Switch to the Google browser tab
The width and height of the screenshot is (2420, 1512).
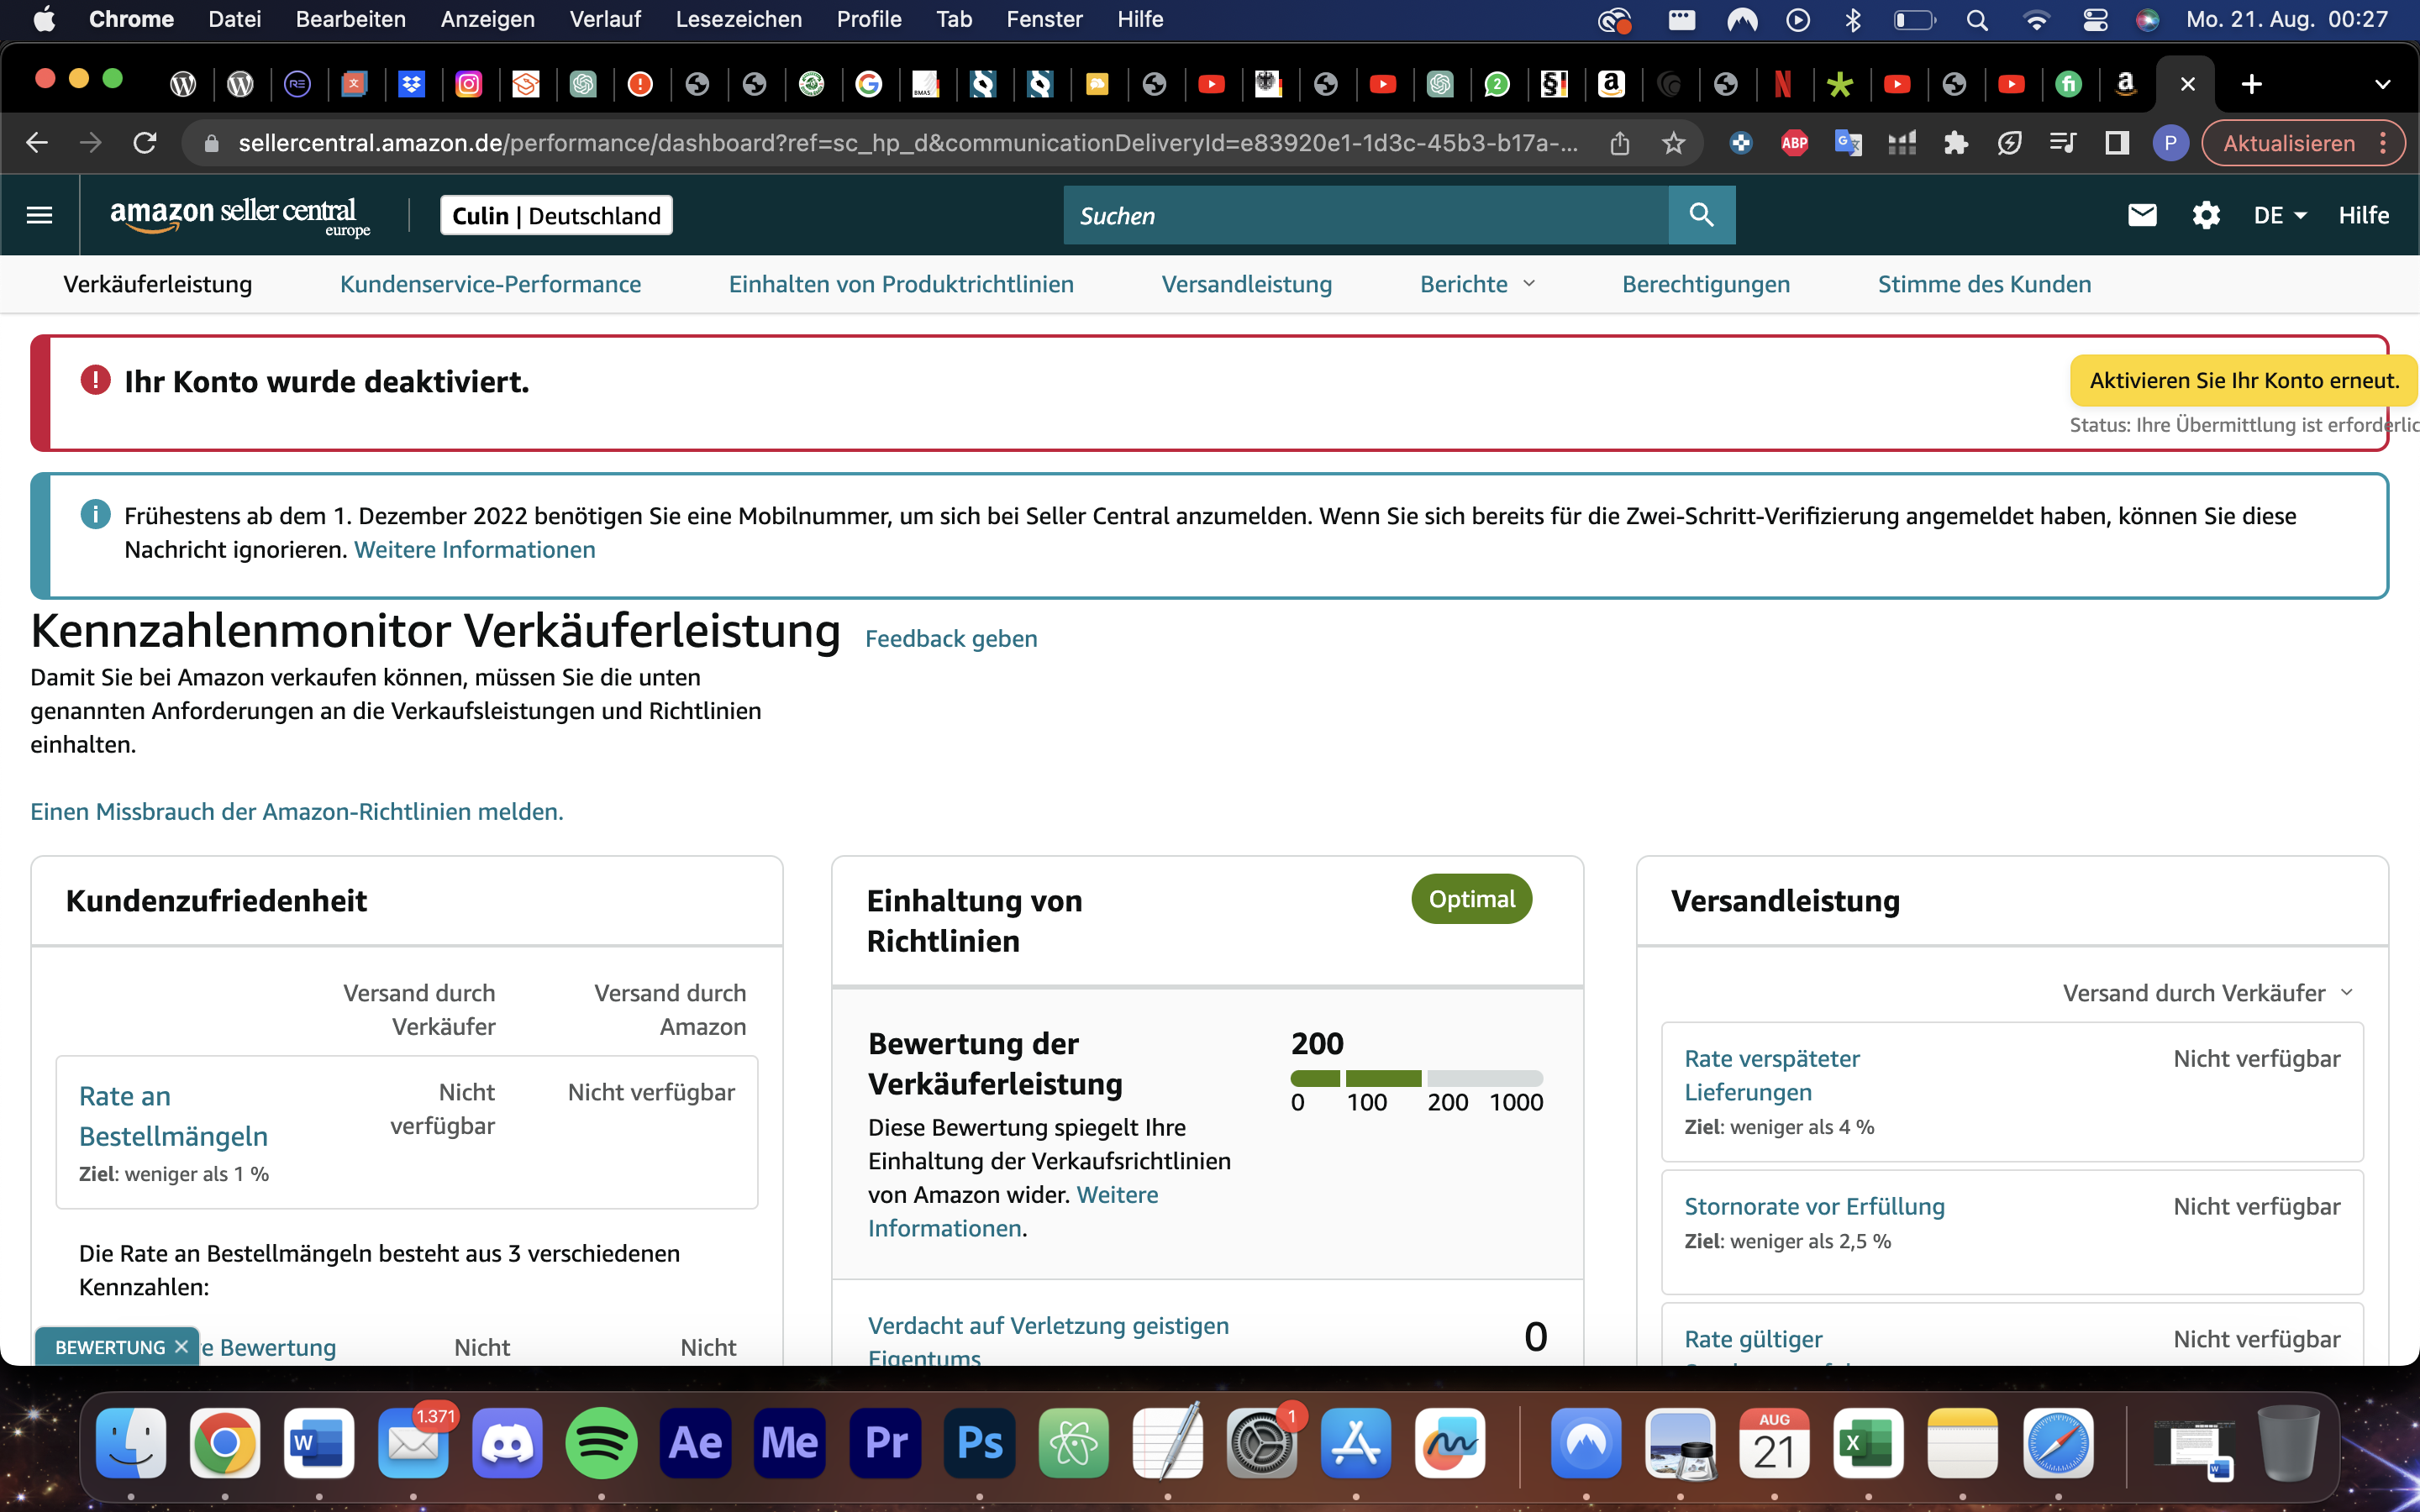click(868, 84)
